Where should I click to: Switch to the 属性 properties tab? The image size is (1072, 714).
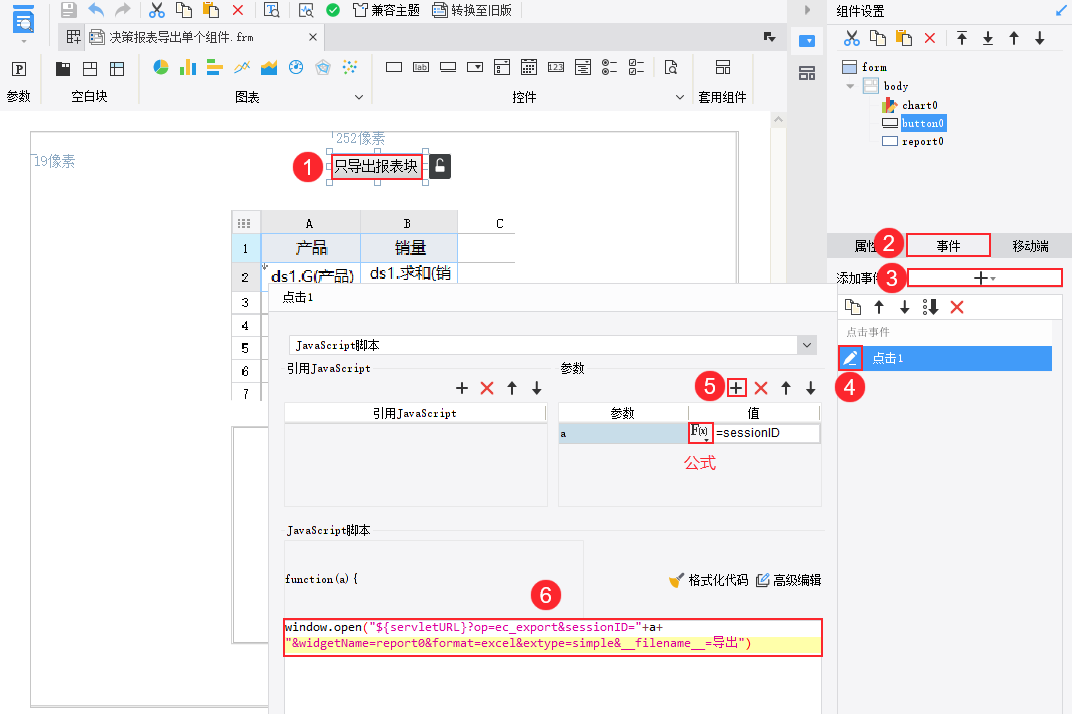click(x=865, y=246)
